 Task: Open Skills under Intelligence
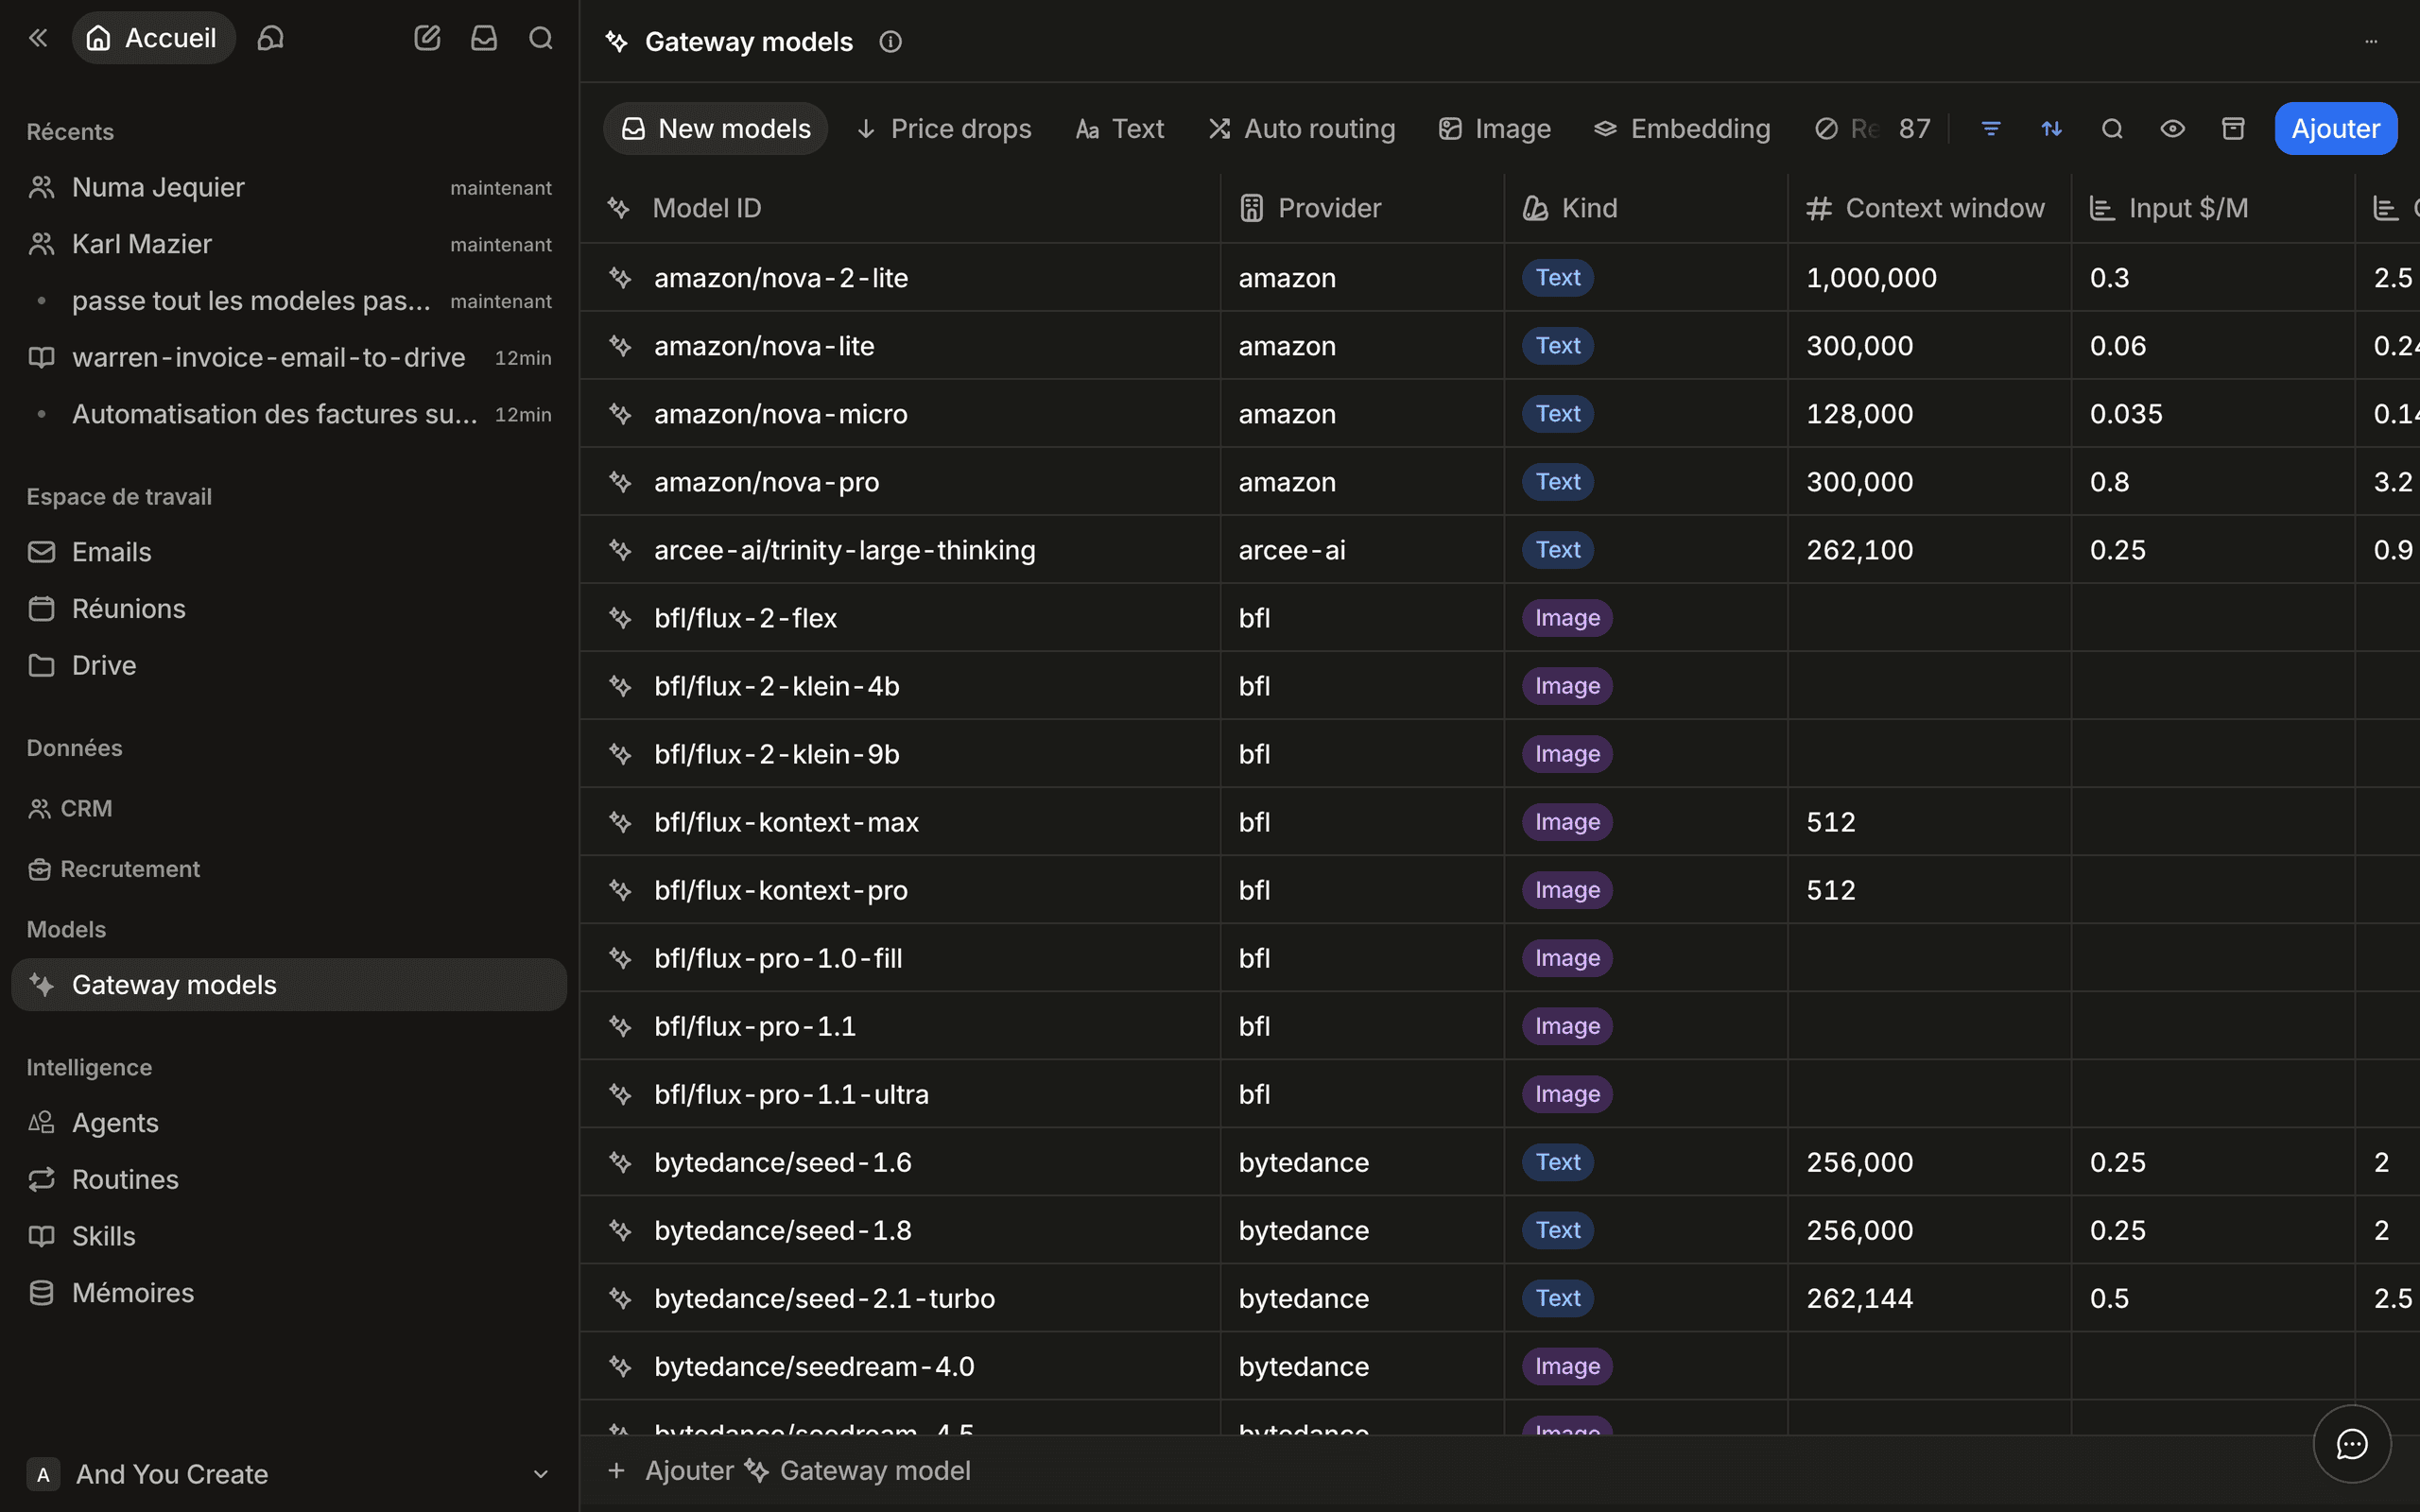(x=289, y=1236)
